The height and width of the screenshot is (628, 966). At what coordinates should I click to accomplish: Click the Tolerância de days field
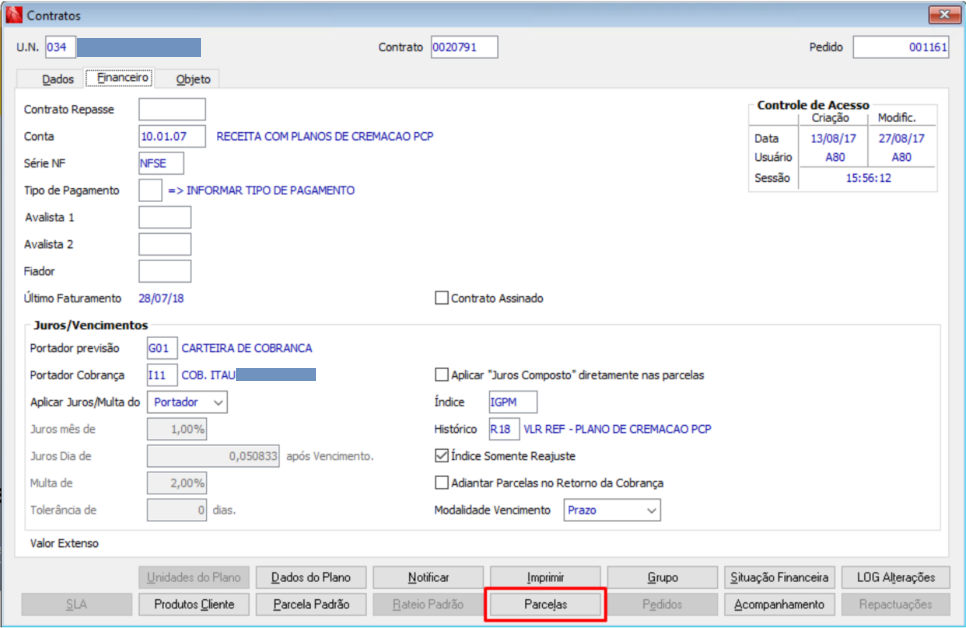177,510
